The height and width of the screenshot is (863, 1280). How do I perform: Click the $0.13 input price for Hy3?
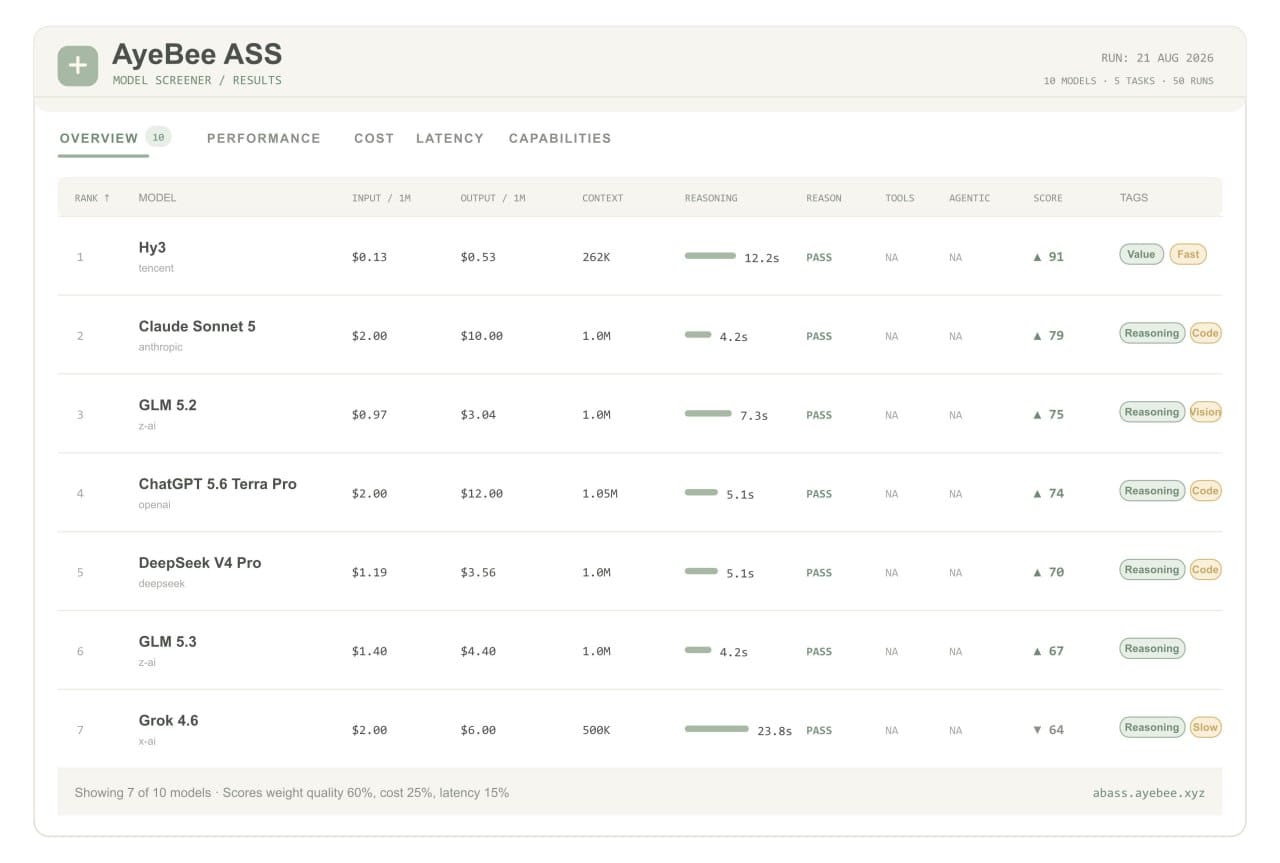click(369, 257)
